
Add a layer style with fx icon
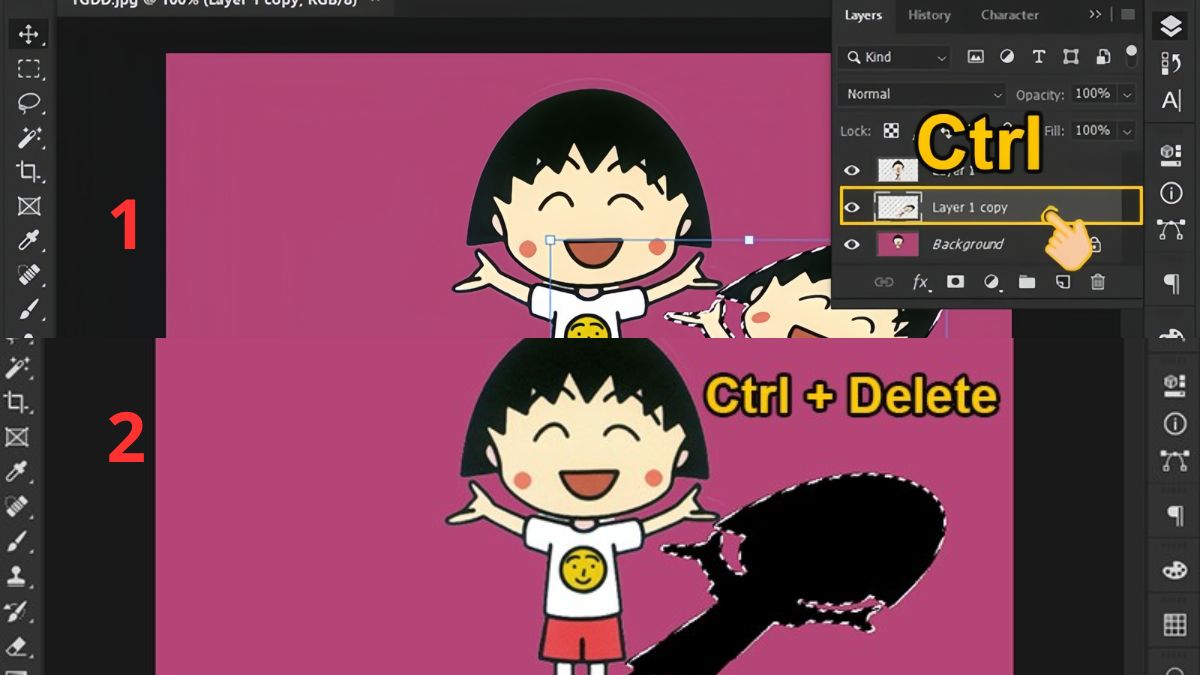click(920, 282)
